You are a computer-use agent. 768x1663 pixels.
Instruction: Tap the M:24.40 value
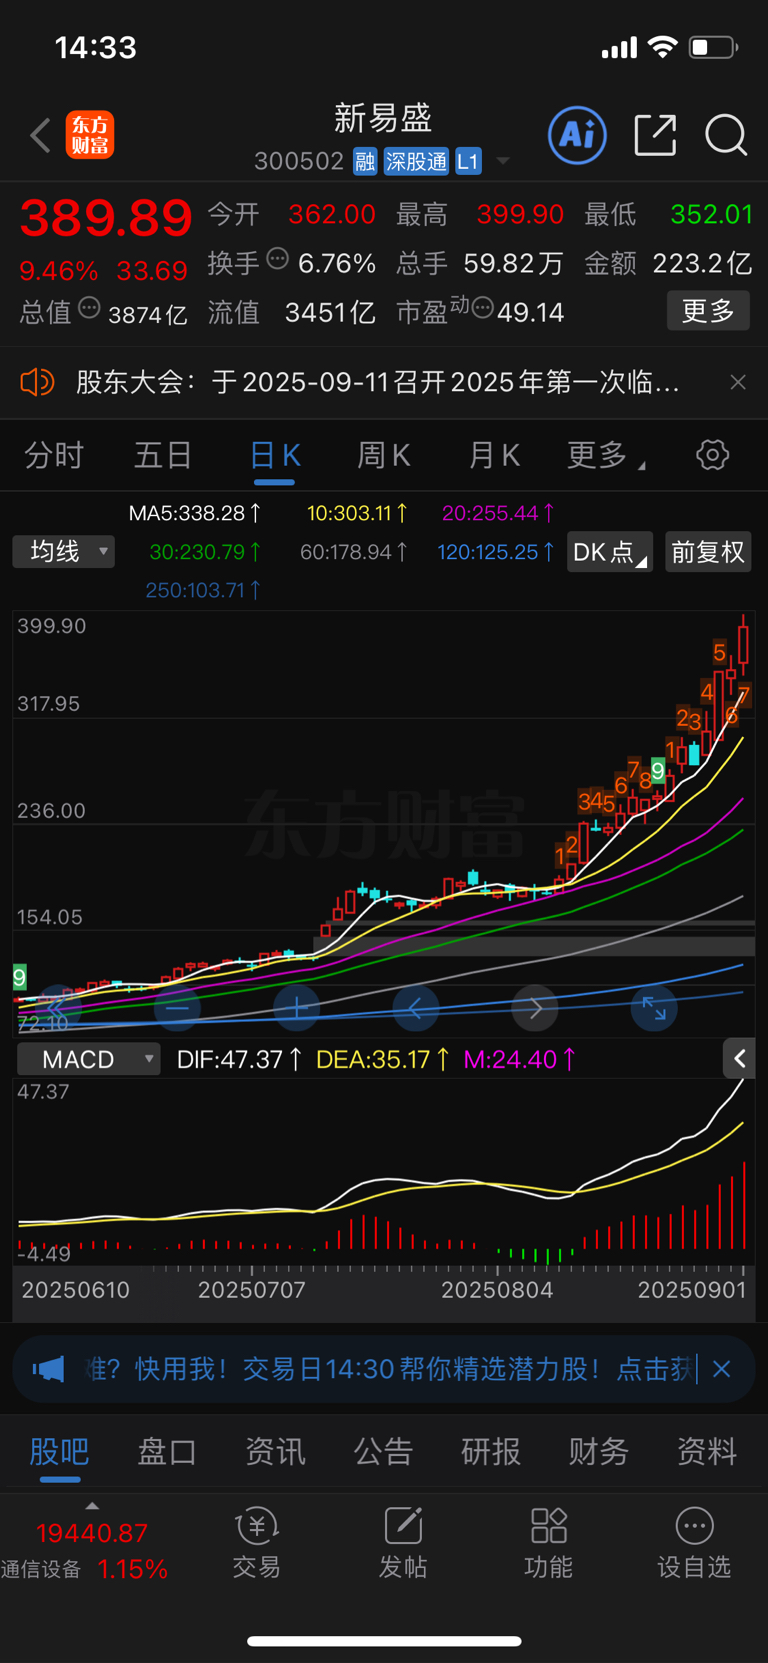click(x=520, y=1059)
